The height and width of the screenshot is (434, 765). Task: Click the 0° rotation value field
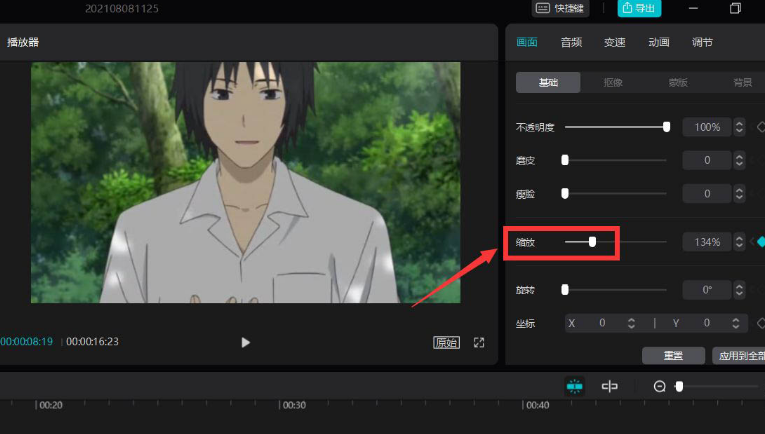pos(707,290)
